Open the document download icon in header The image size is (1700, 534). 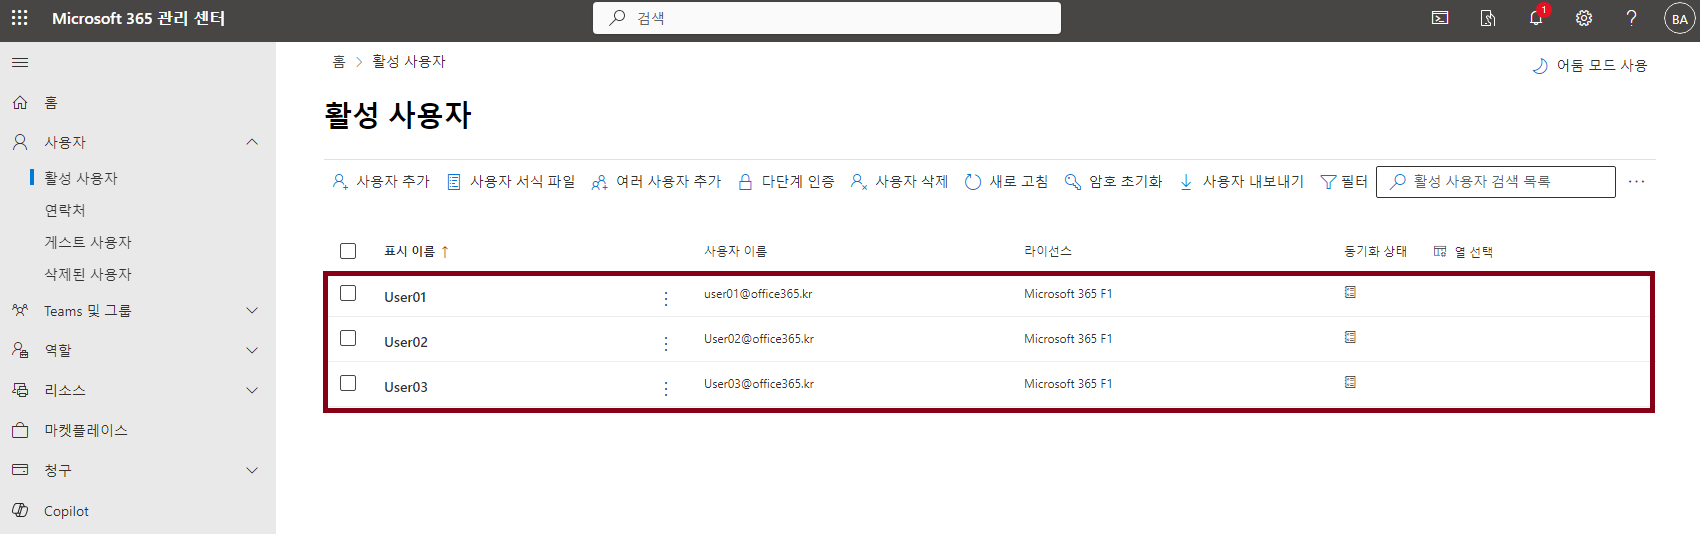point(1488,18)
